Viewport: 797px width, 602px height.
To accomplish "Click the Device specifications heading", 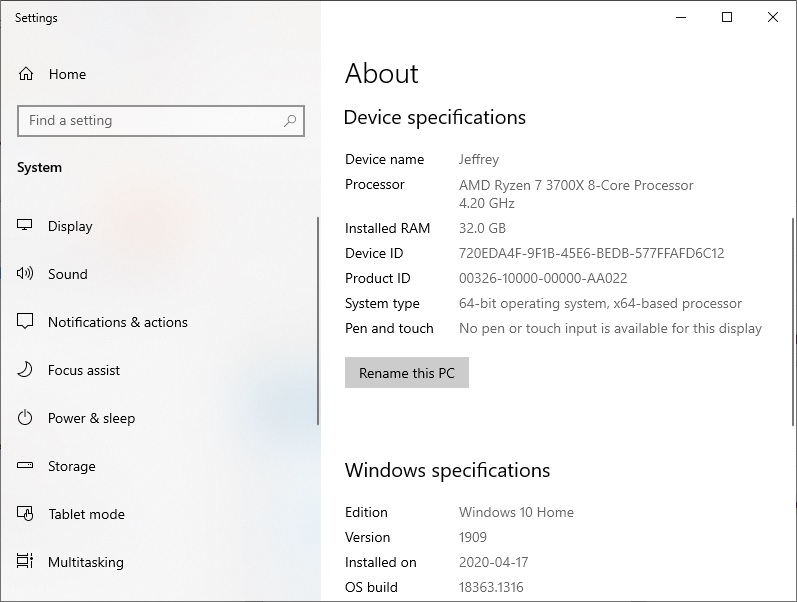I will coord(435,118).
